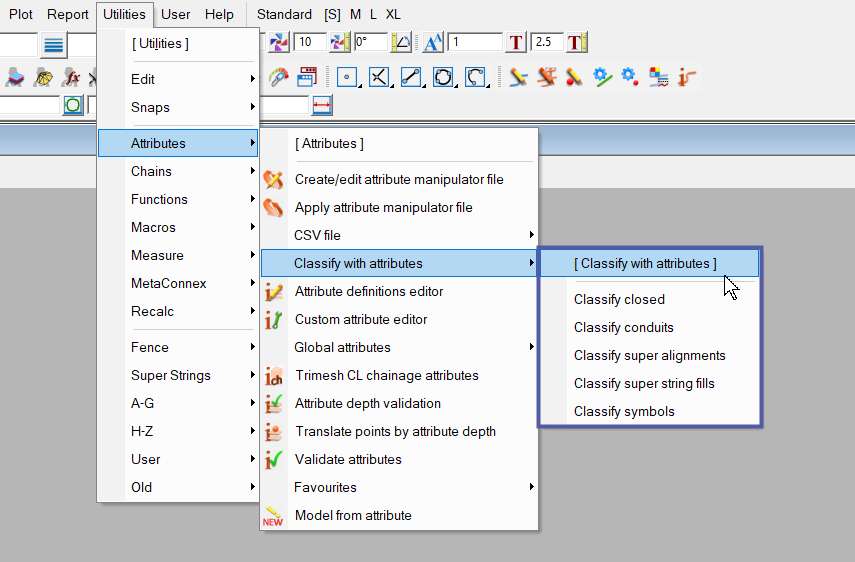
Task: Click the red horizontal measure arrow icon
Action: [322, 105]
